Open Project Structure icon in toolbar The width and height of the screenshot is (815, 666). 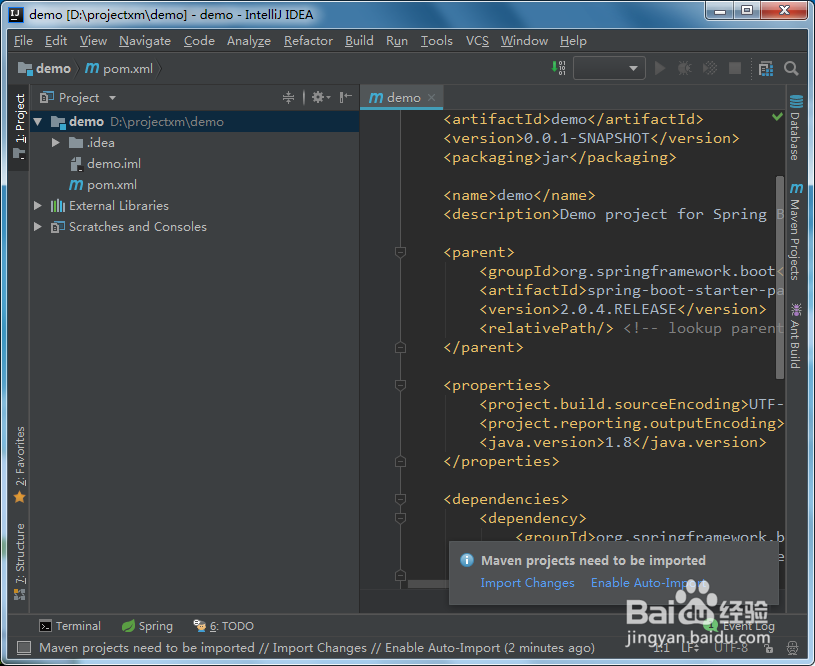pos(766,68)
